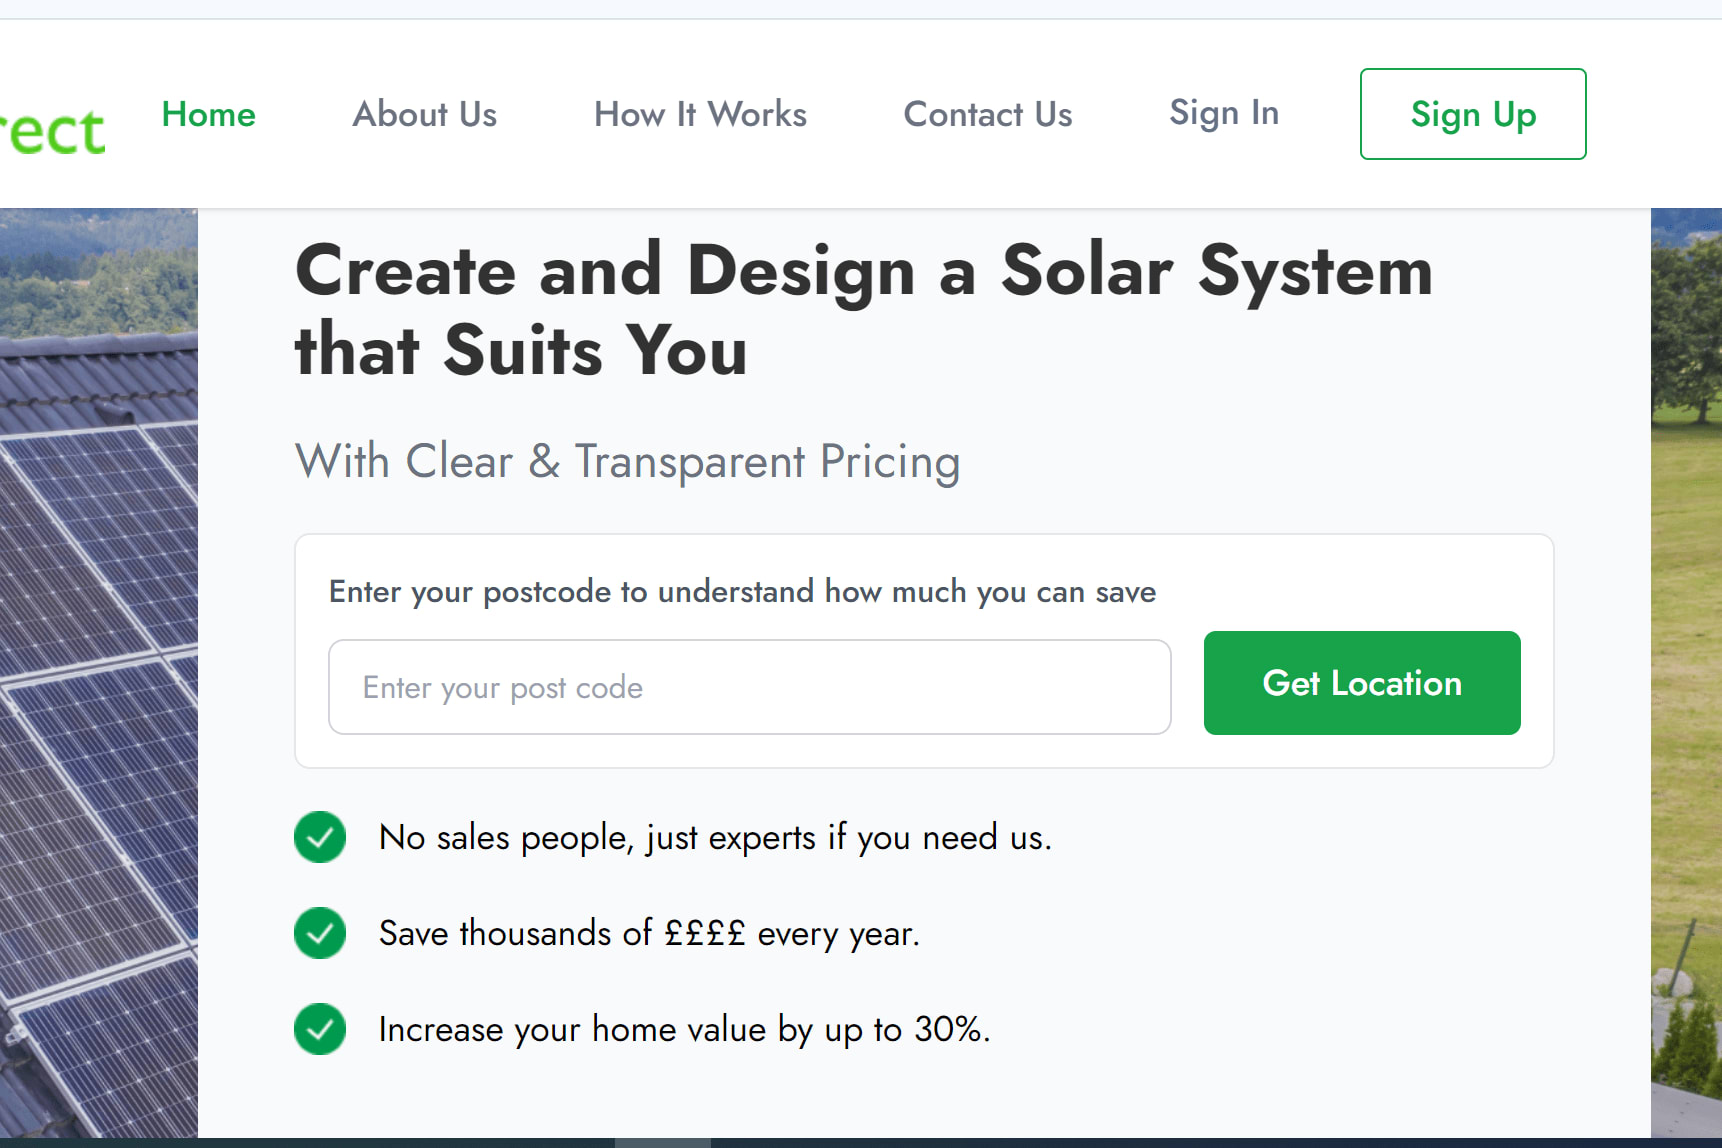Click the Sign In link

point(1224,113)
